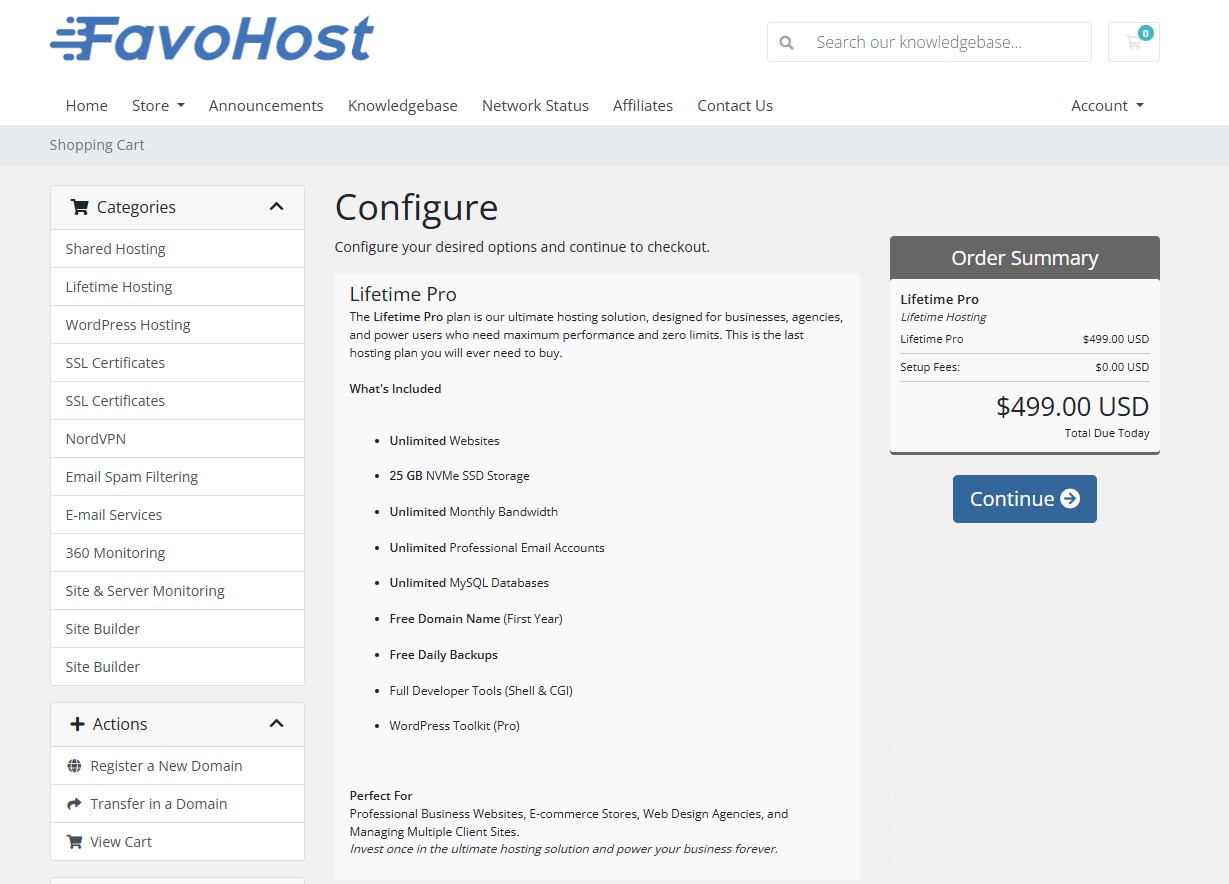Click the cart icon in Categories header
Image resolution: width=1229 pixels, height=884 pixels.
[79, 207]
